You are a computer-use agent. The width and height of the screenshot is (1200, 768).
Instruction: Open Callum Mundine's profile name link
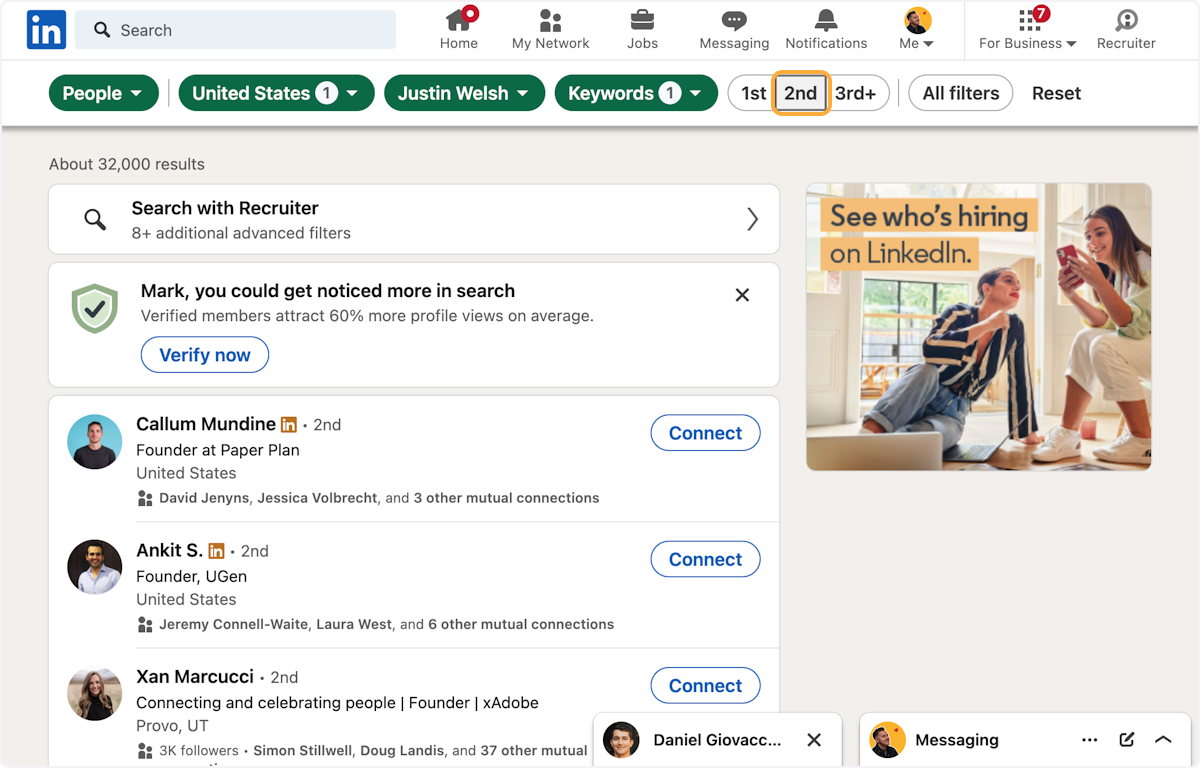[206, 424]
